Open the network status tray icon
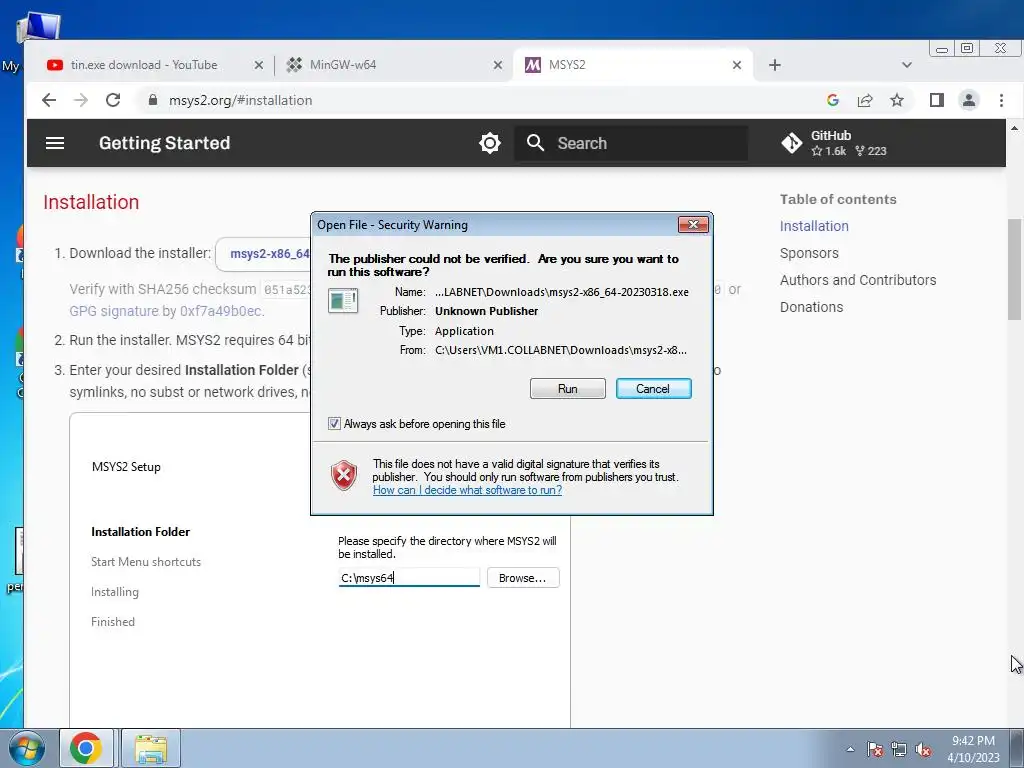 [x=899, y=750]
